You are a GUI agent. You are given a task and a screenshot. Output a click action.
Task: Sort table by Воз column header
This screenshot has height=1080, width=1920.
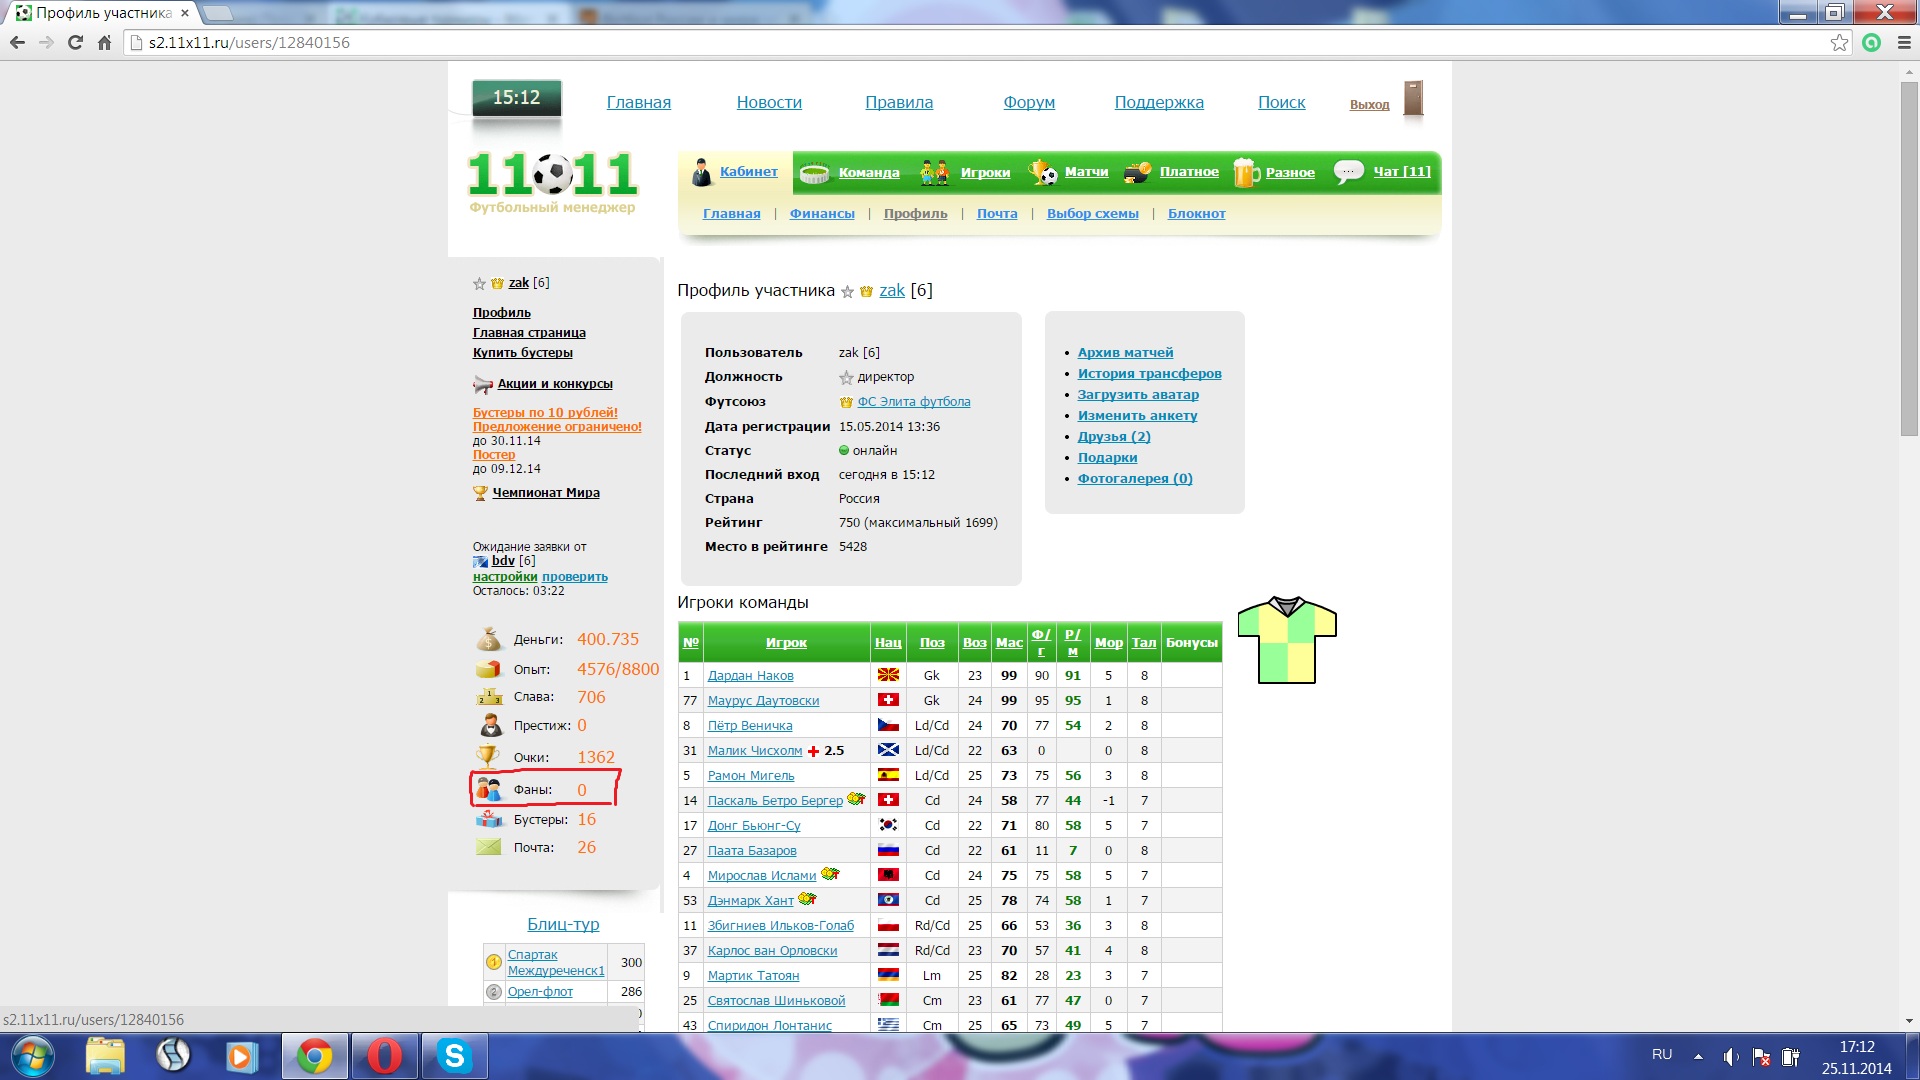point(974,643)
